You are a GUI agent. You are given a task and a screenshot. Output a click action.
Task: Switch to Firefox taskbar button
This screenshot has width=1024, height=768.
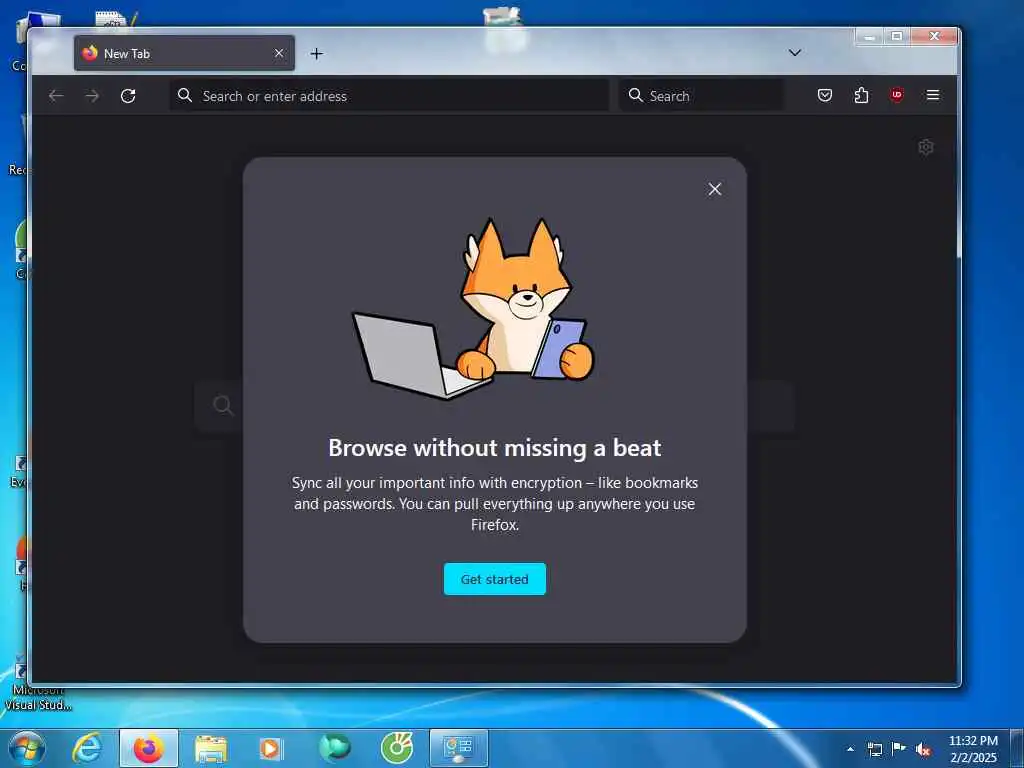149,748
